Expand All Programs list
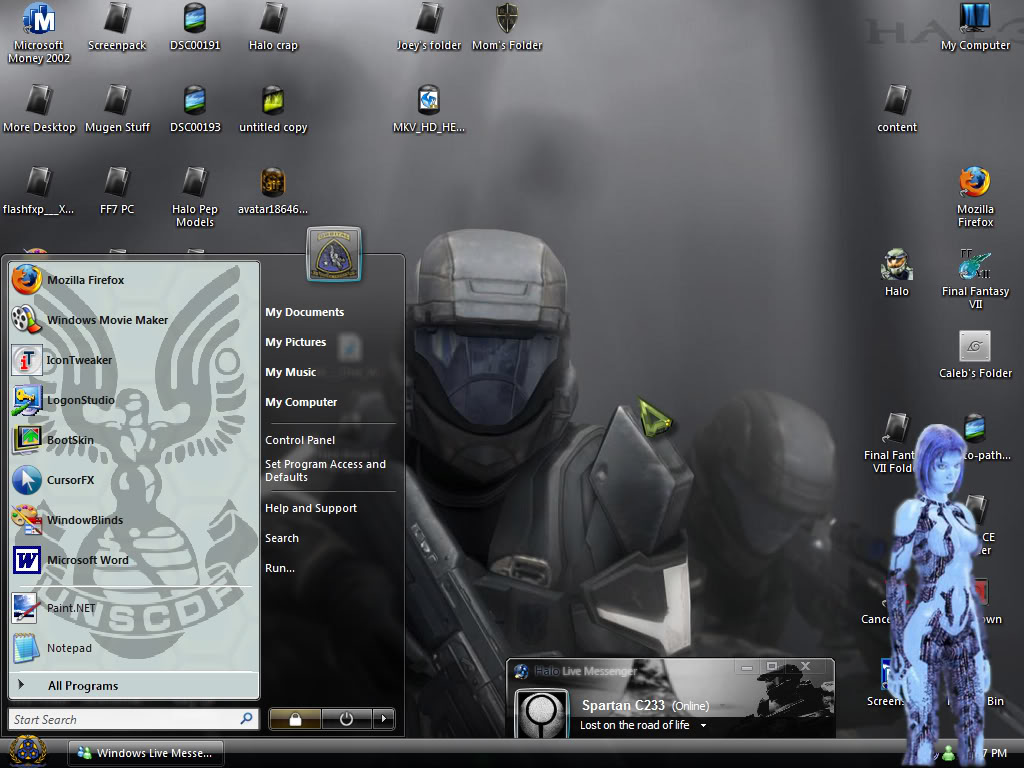The image size is (1024, 768). click(134, 686)
